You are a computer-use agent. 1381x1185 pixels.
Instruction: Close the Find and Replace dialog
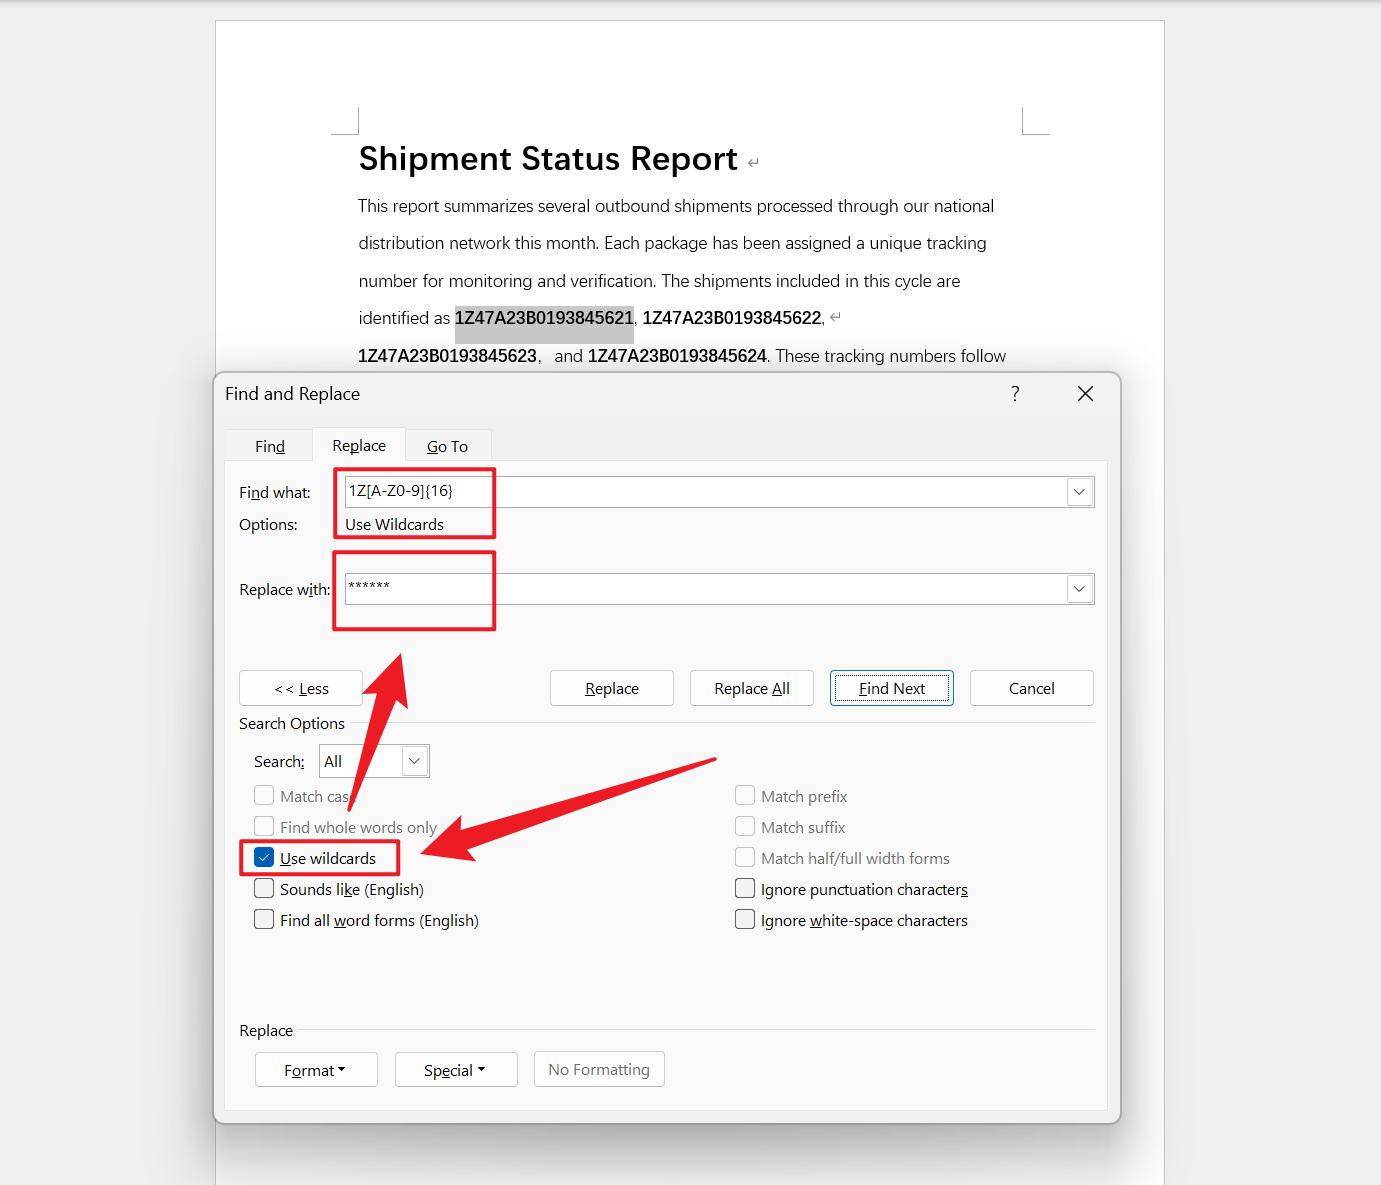(1085, 394)
